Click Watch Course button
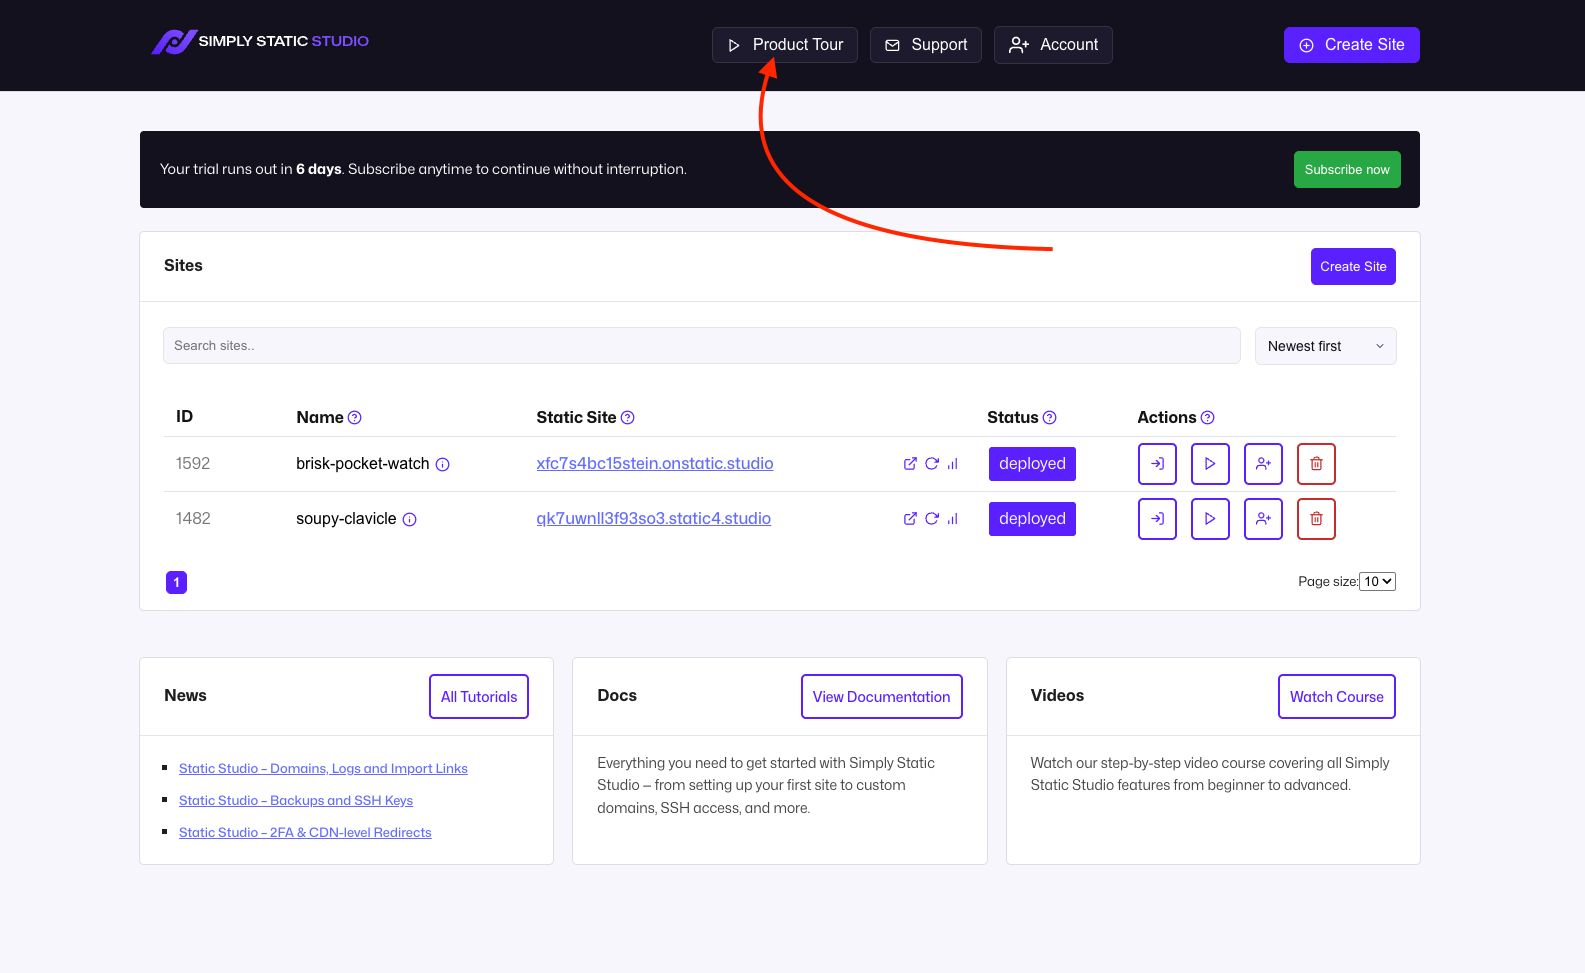1585x973 pixels. tap(1337, 697)
